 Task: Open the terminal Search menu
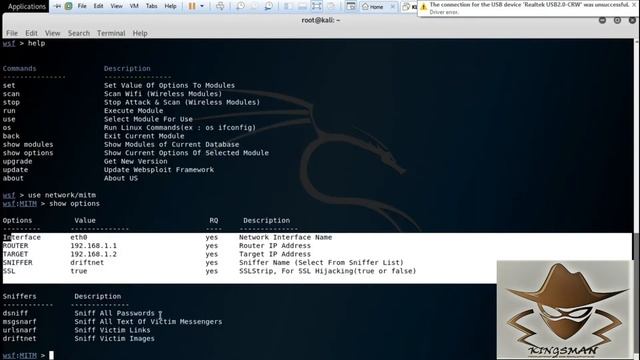click(78, 33)
